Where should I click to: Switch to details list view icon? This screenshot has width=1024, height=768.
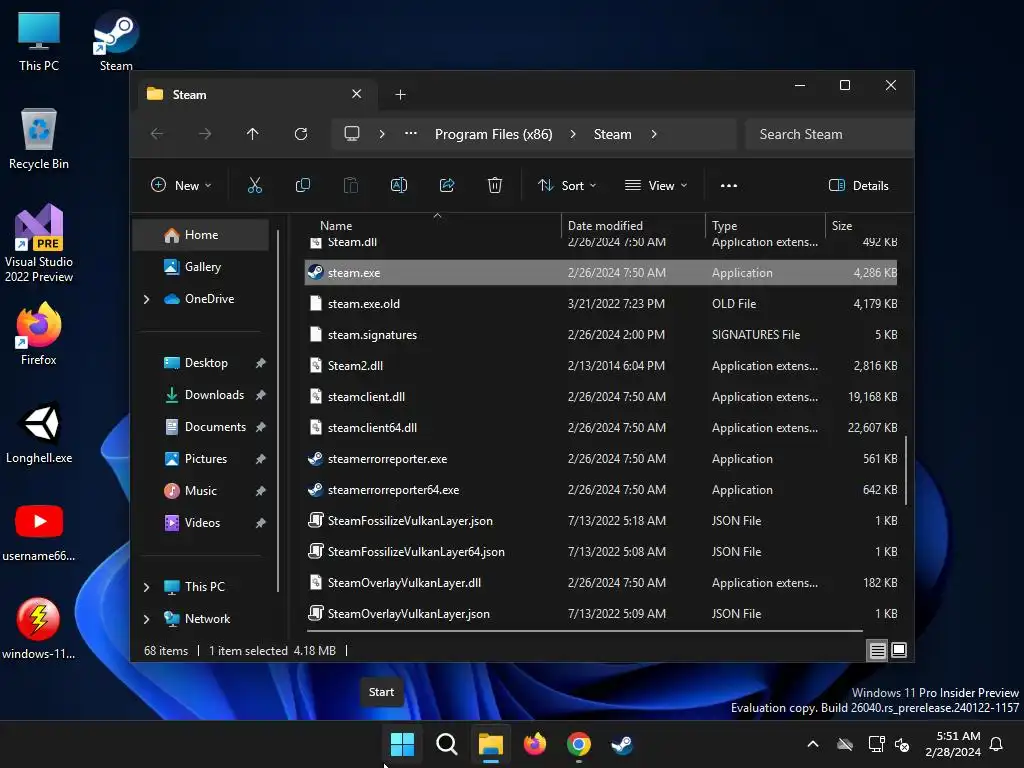click(x=877, y=650)
